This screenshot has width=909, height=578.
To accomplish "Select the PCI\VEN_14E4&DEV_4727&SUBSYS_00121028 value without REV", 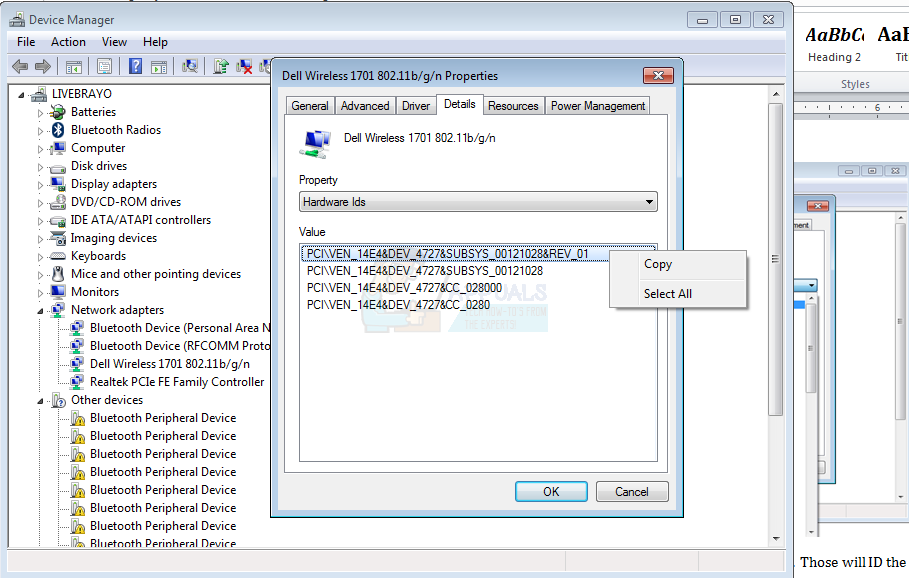I will coord(424,271).
